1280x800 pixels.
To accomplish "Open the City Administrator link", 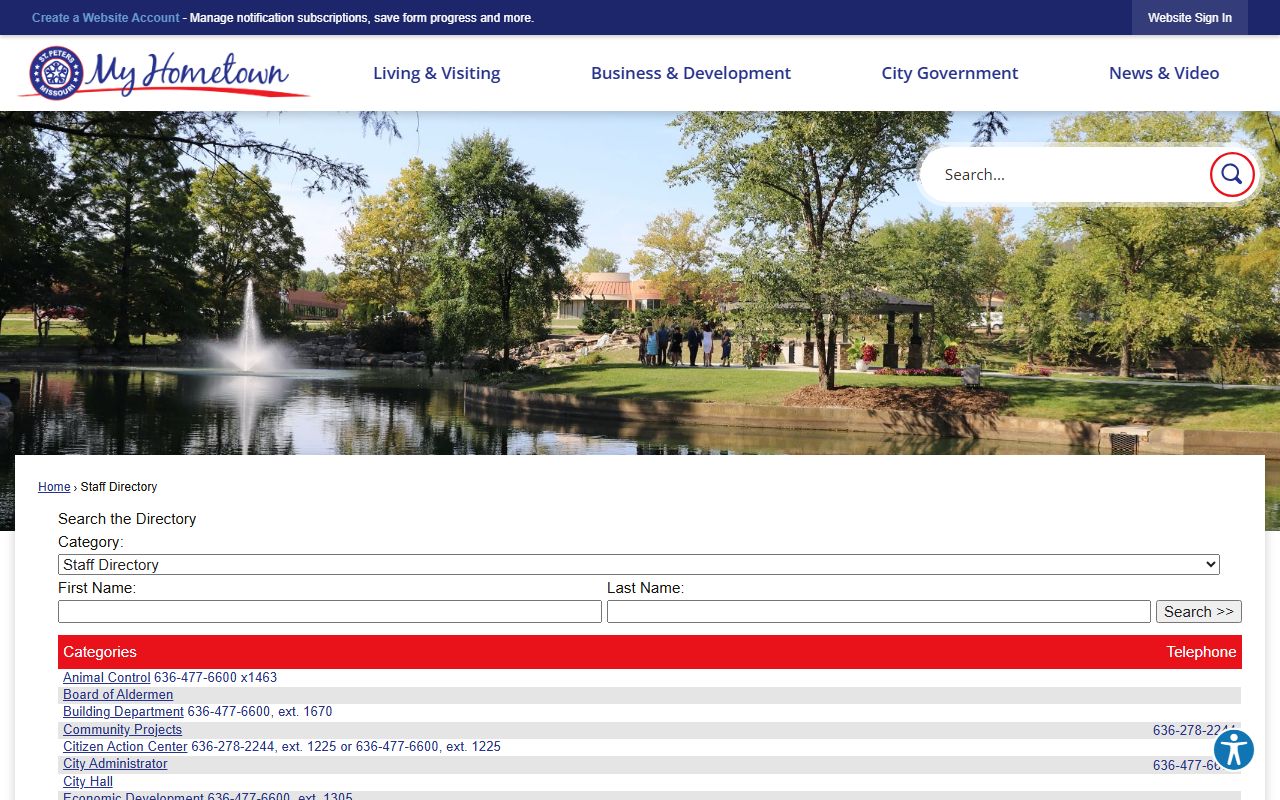I will 115,763.
